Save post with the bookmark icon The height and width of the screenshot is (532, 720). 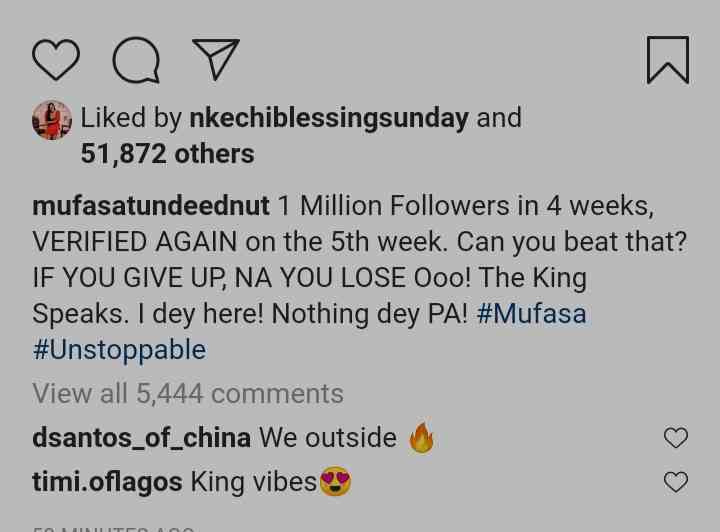pyautogui.click(x=667, y=60)
